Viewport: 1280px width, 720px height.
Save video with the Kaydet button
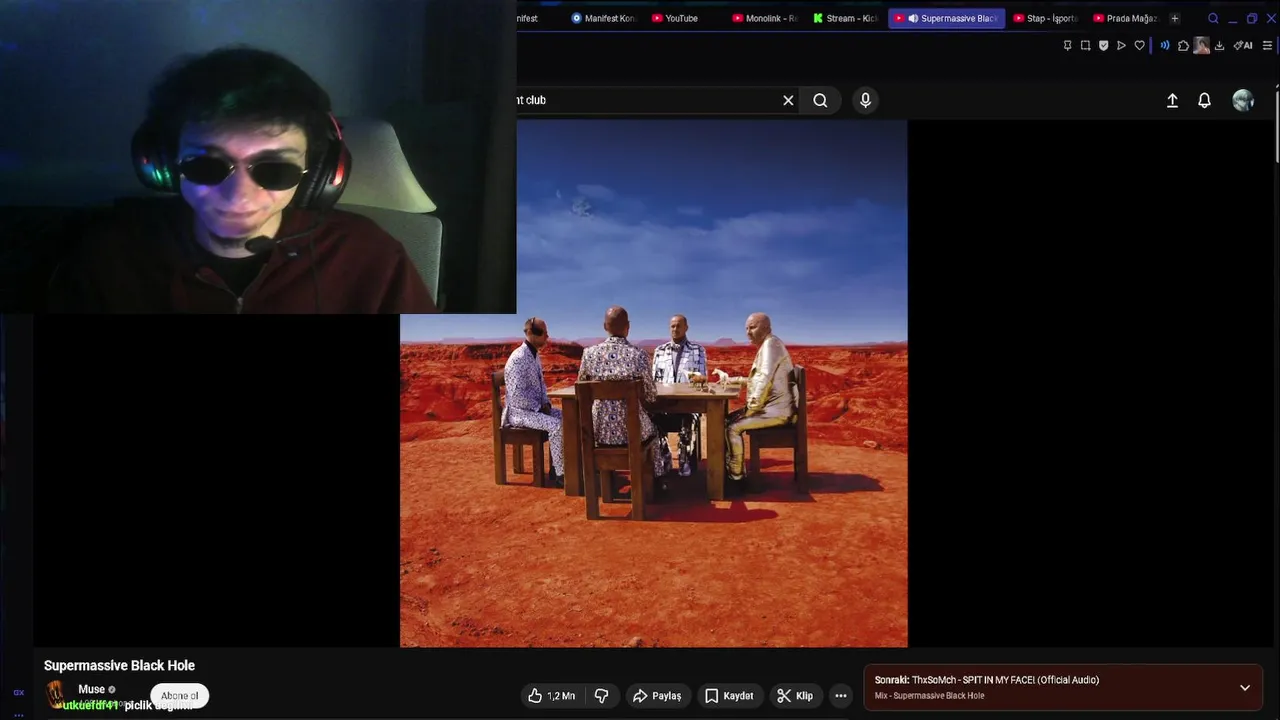(x=730, y=696)
